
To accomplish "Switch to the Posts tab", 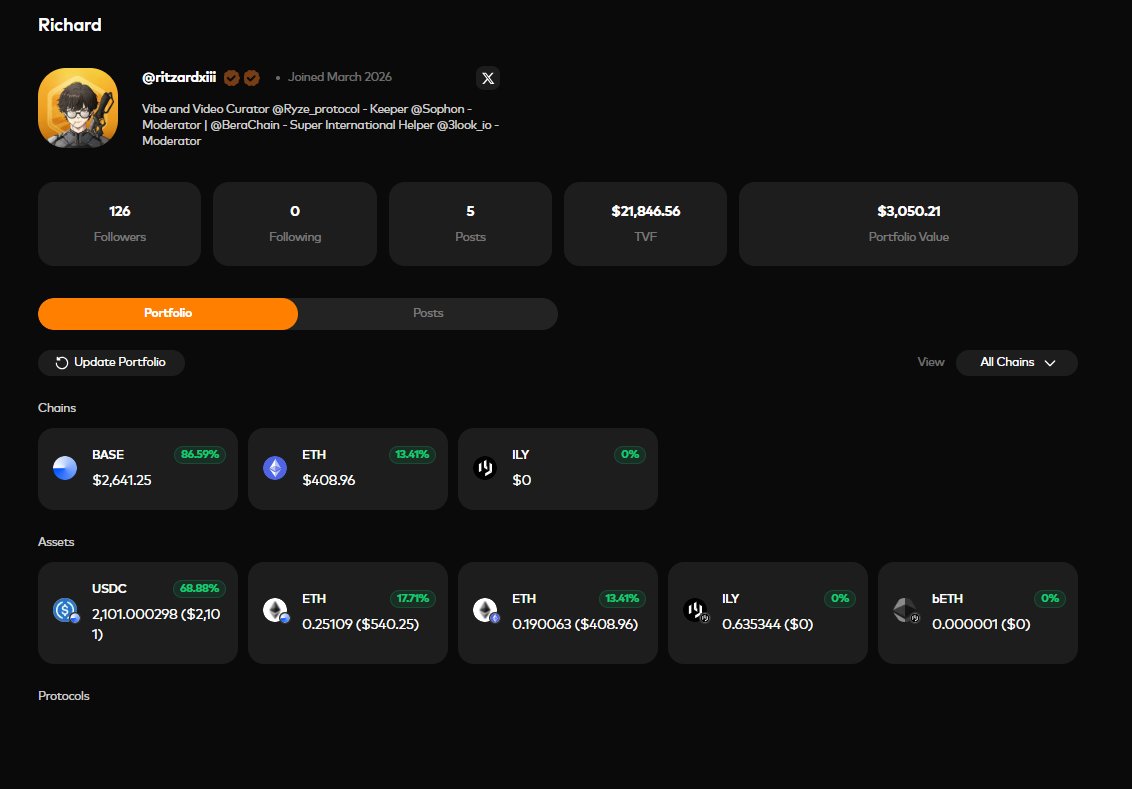I will pyautogui.click(x=428, y=313).
